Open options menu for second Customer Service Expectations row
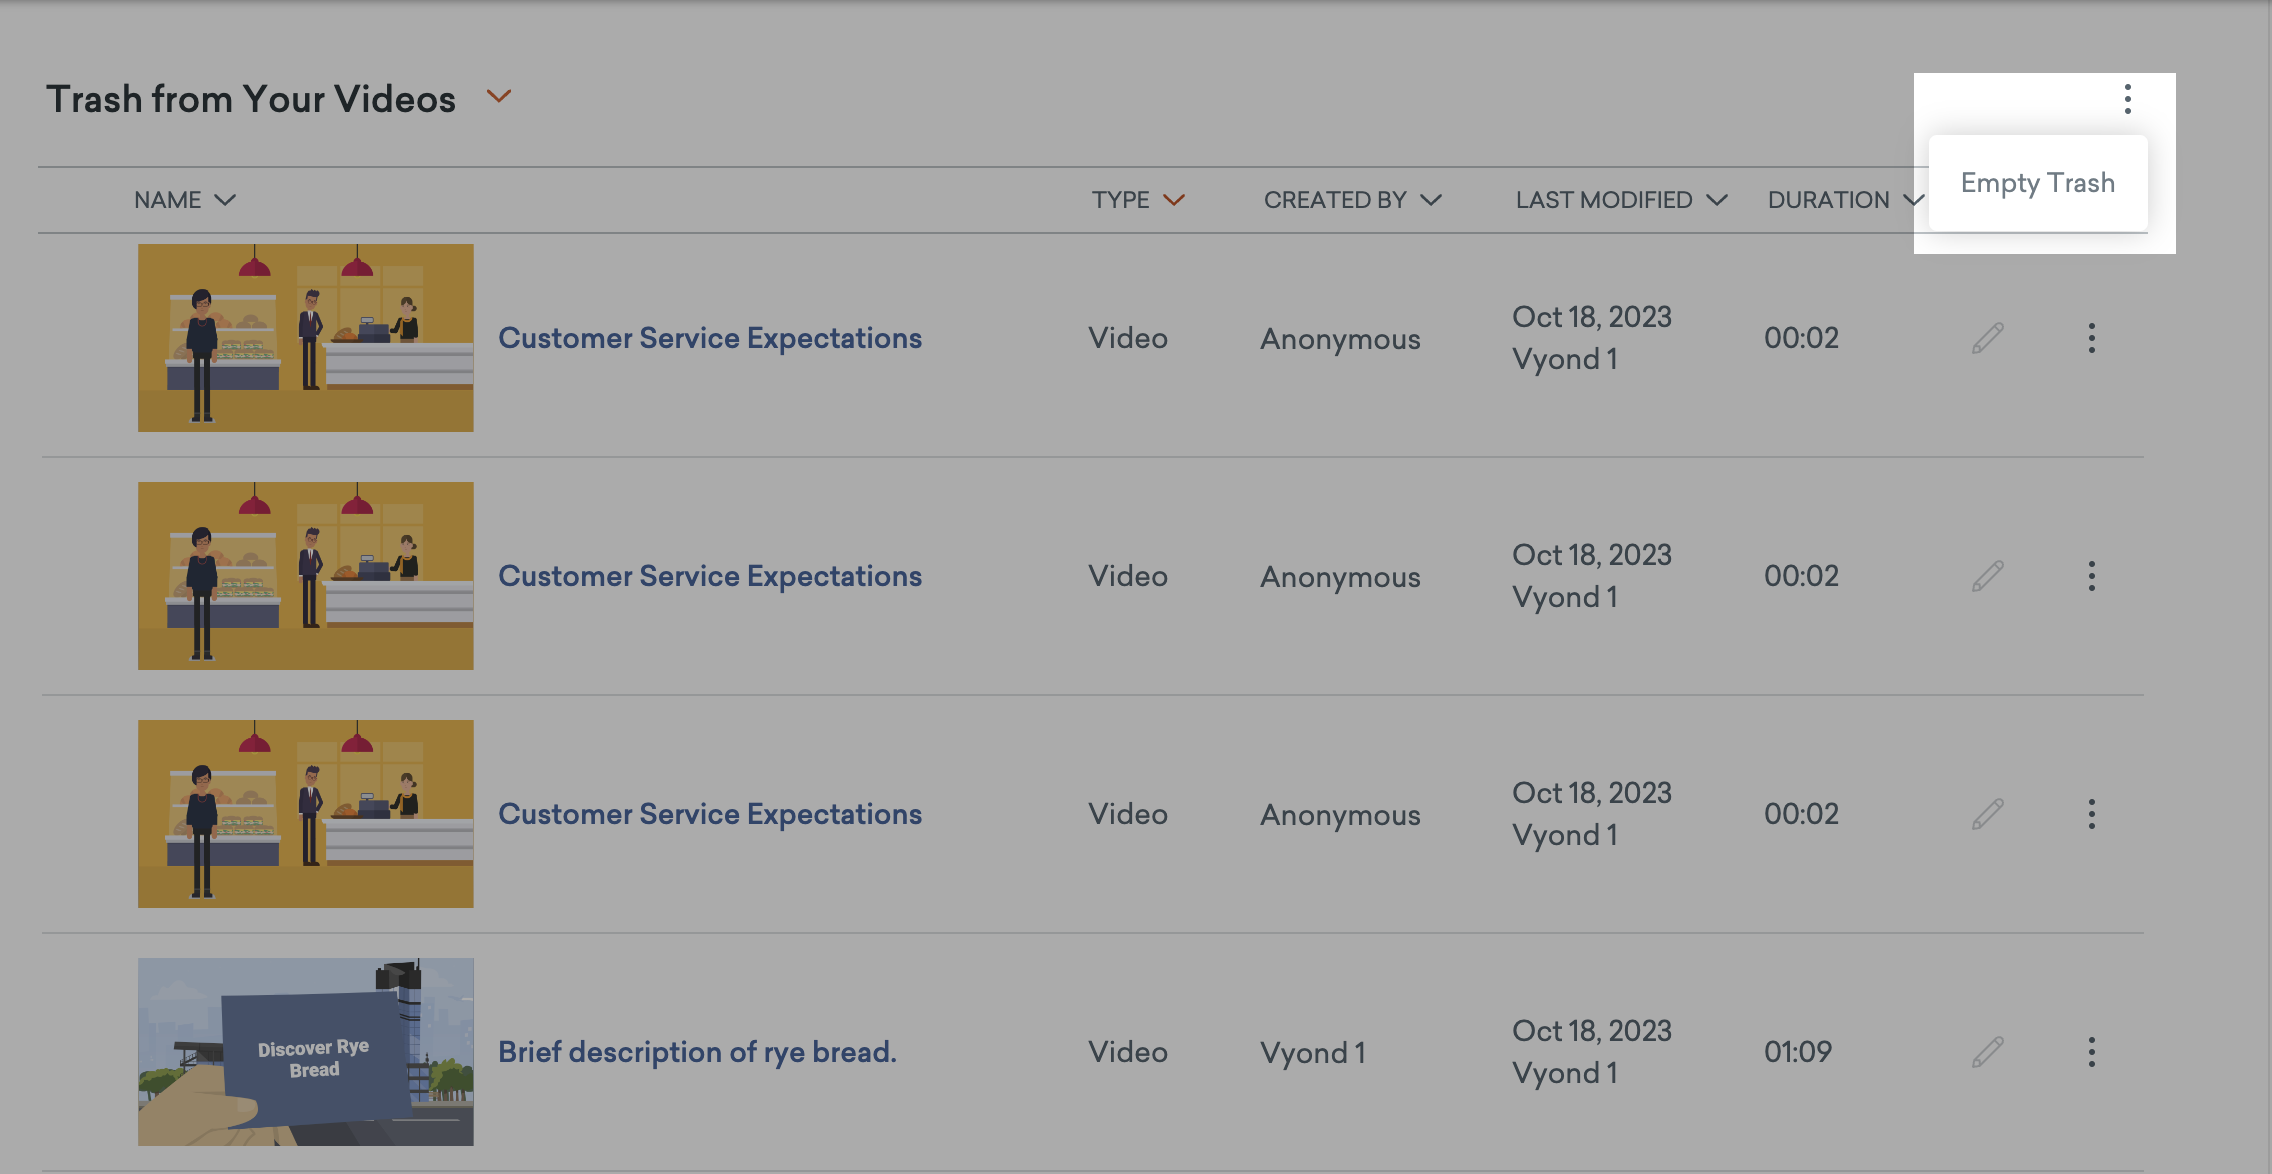This screenshot has width=2272, height=1174. (2091, 575)
